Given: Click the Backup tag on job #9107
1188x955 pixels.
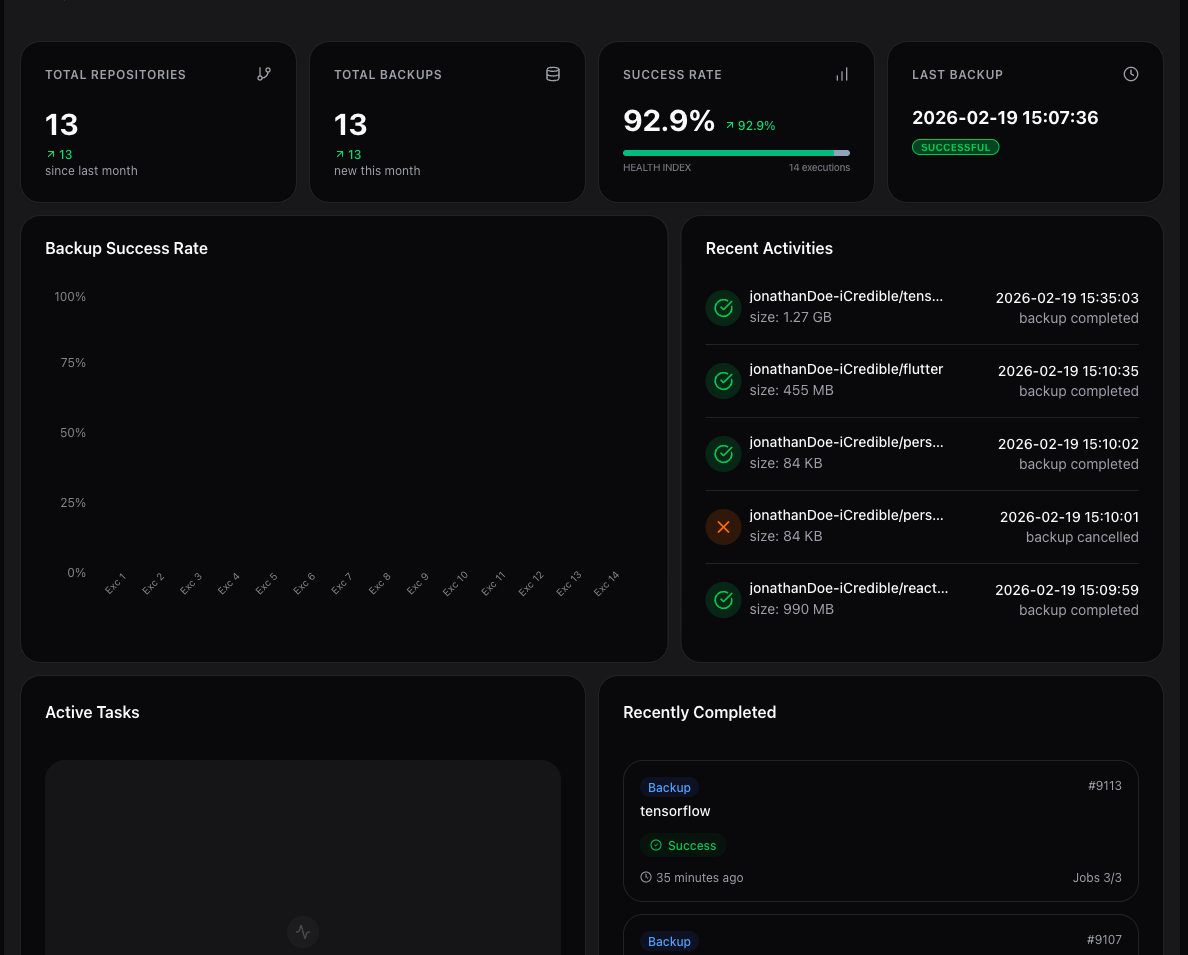Looking at the screenshot, I should 669,941.
